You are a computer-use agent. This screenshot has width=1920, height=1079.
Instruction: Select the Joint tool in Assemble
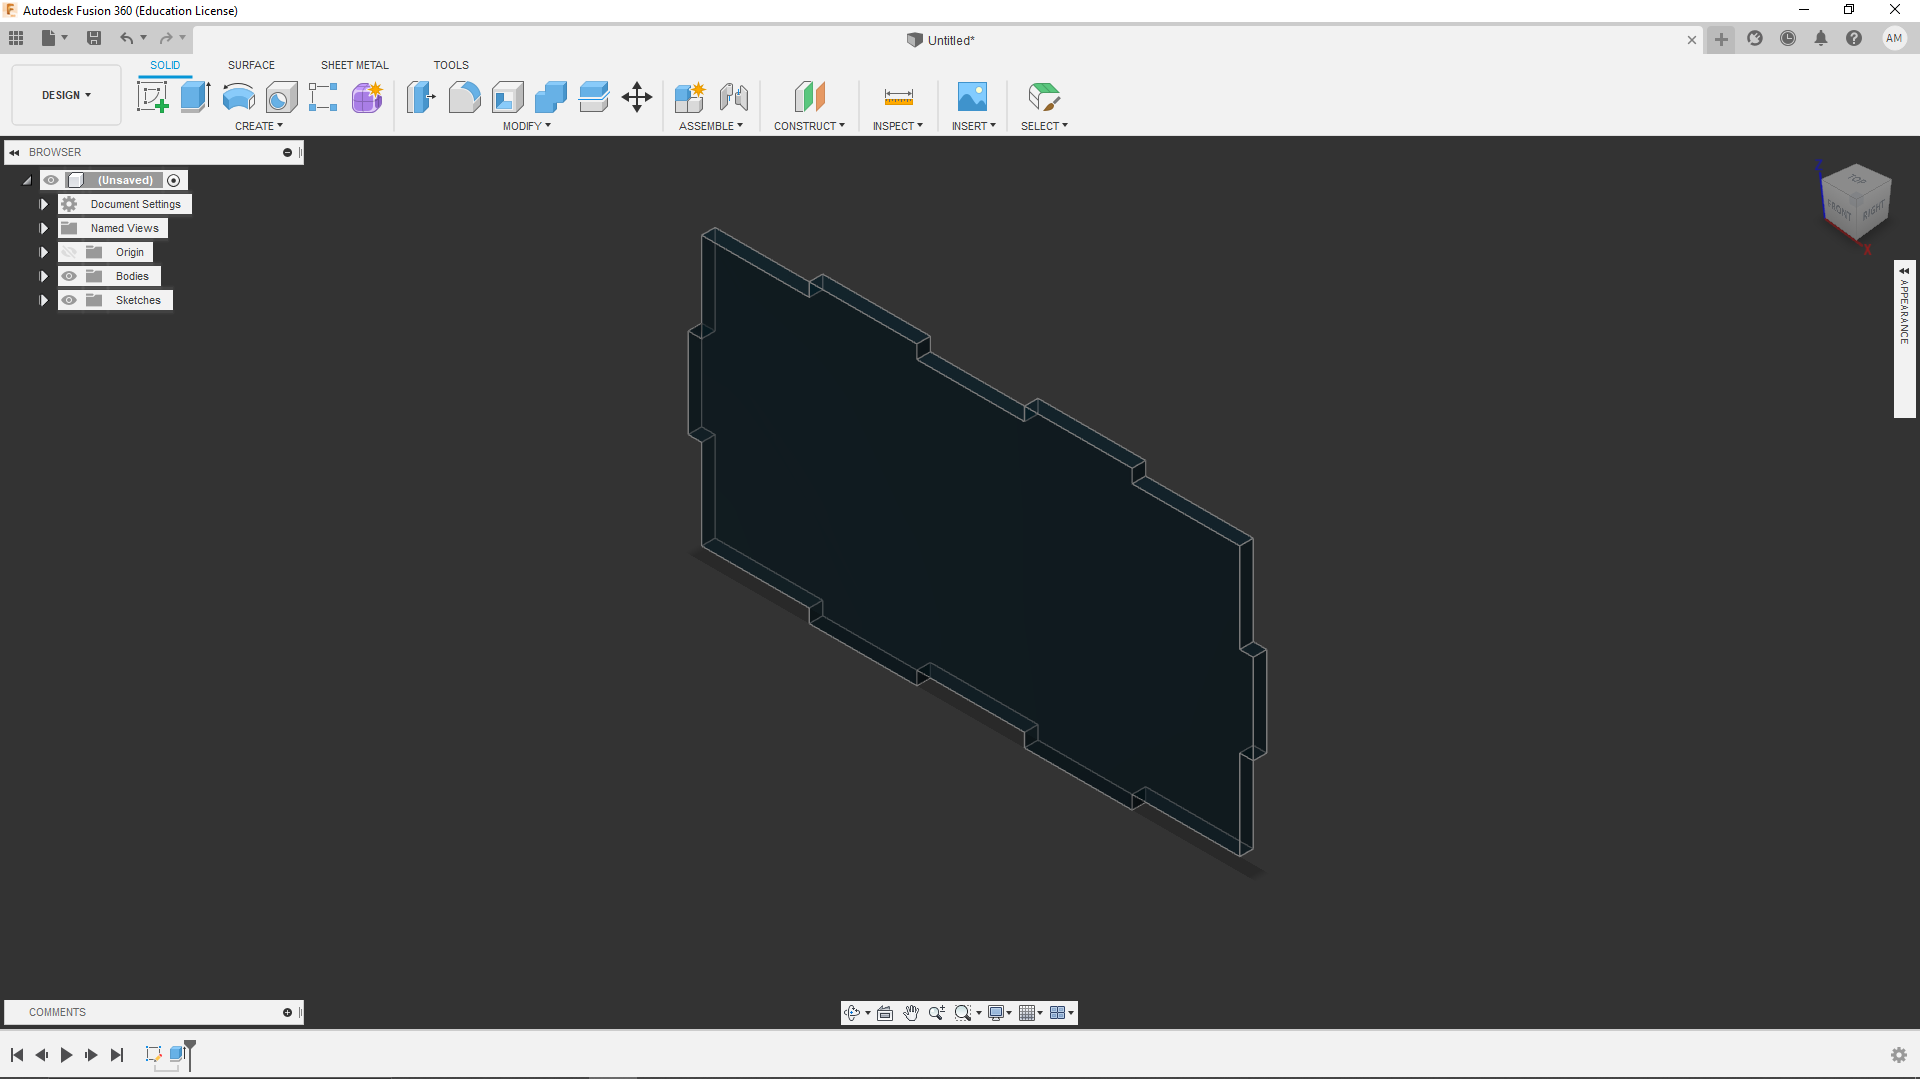point(734,97)
